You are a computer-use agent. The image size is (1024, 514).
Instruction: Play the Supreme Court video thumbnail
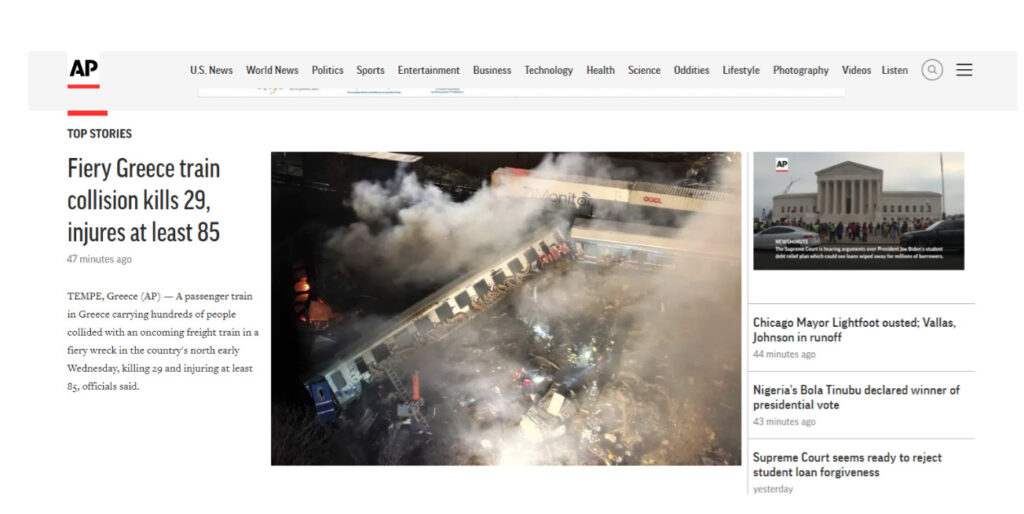coord(858,211)
